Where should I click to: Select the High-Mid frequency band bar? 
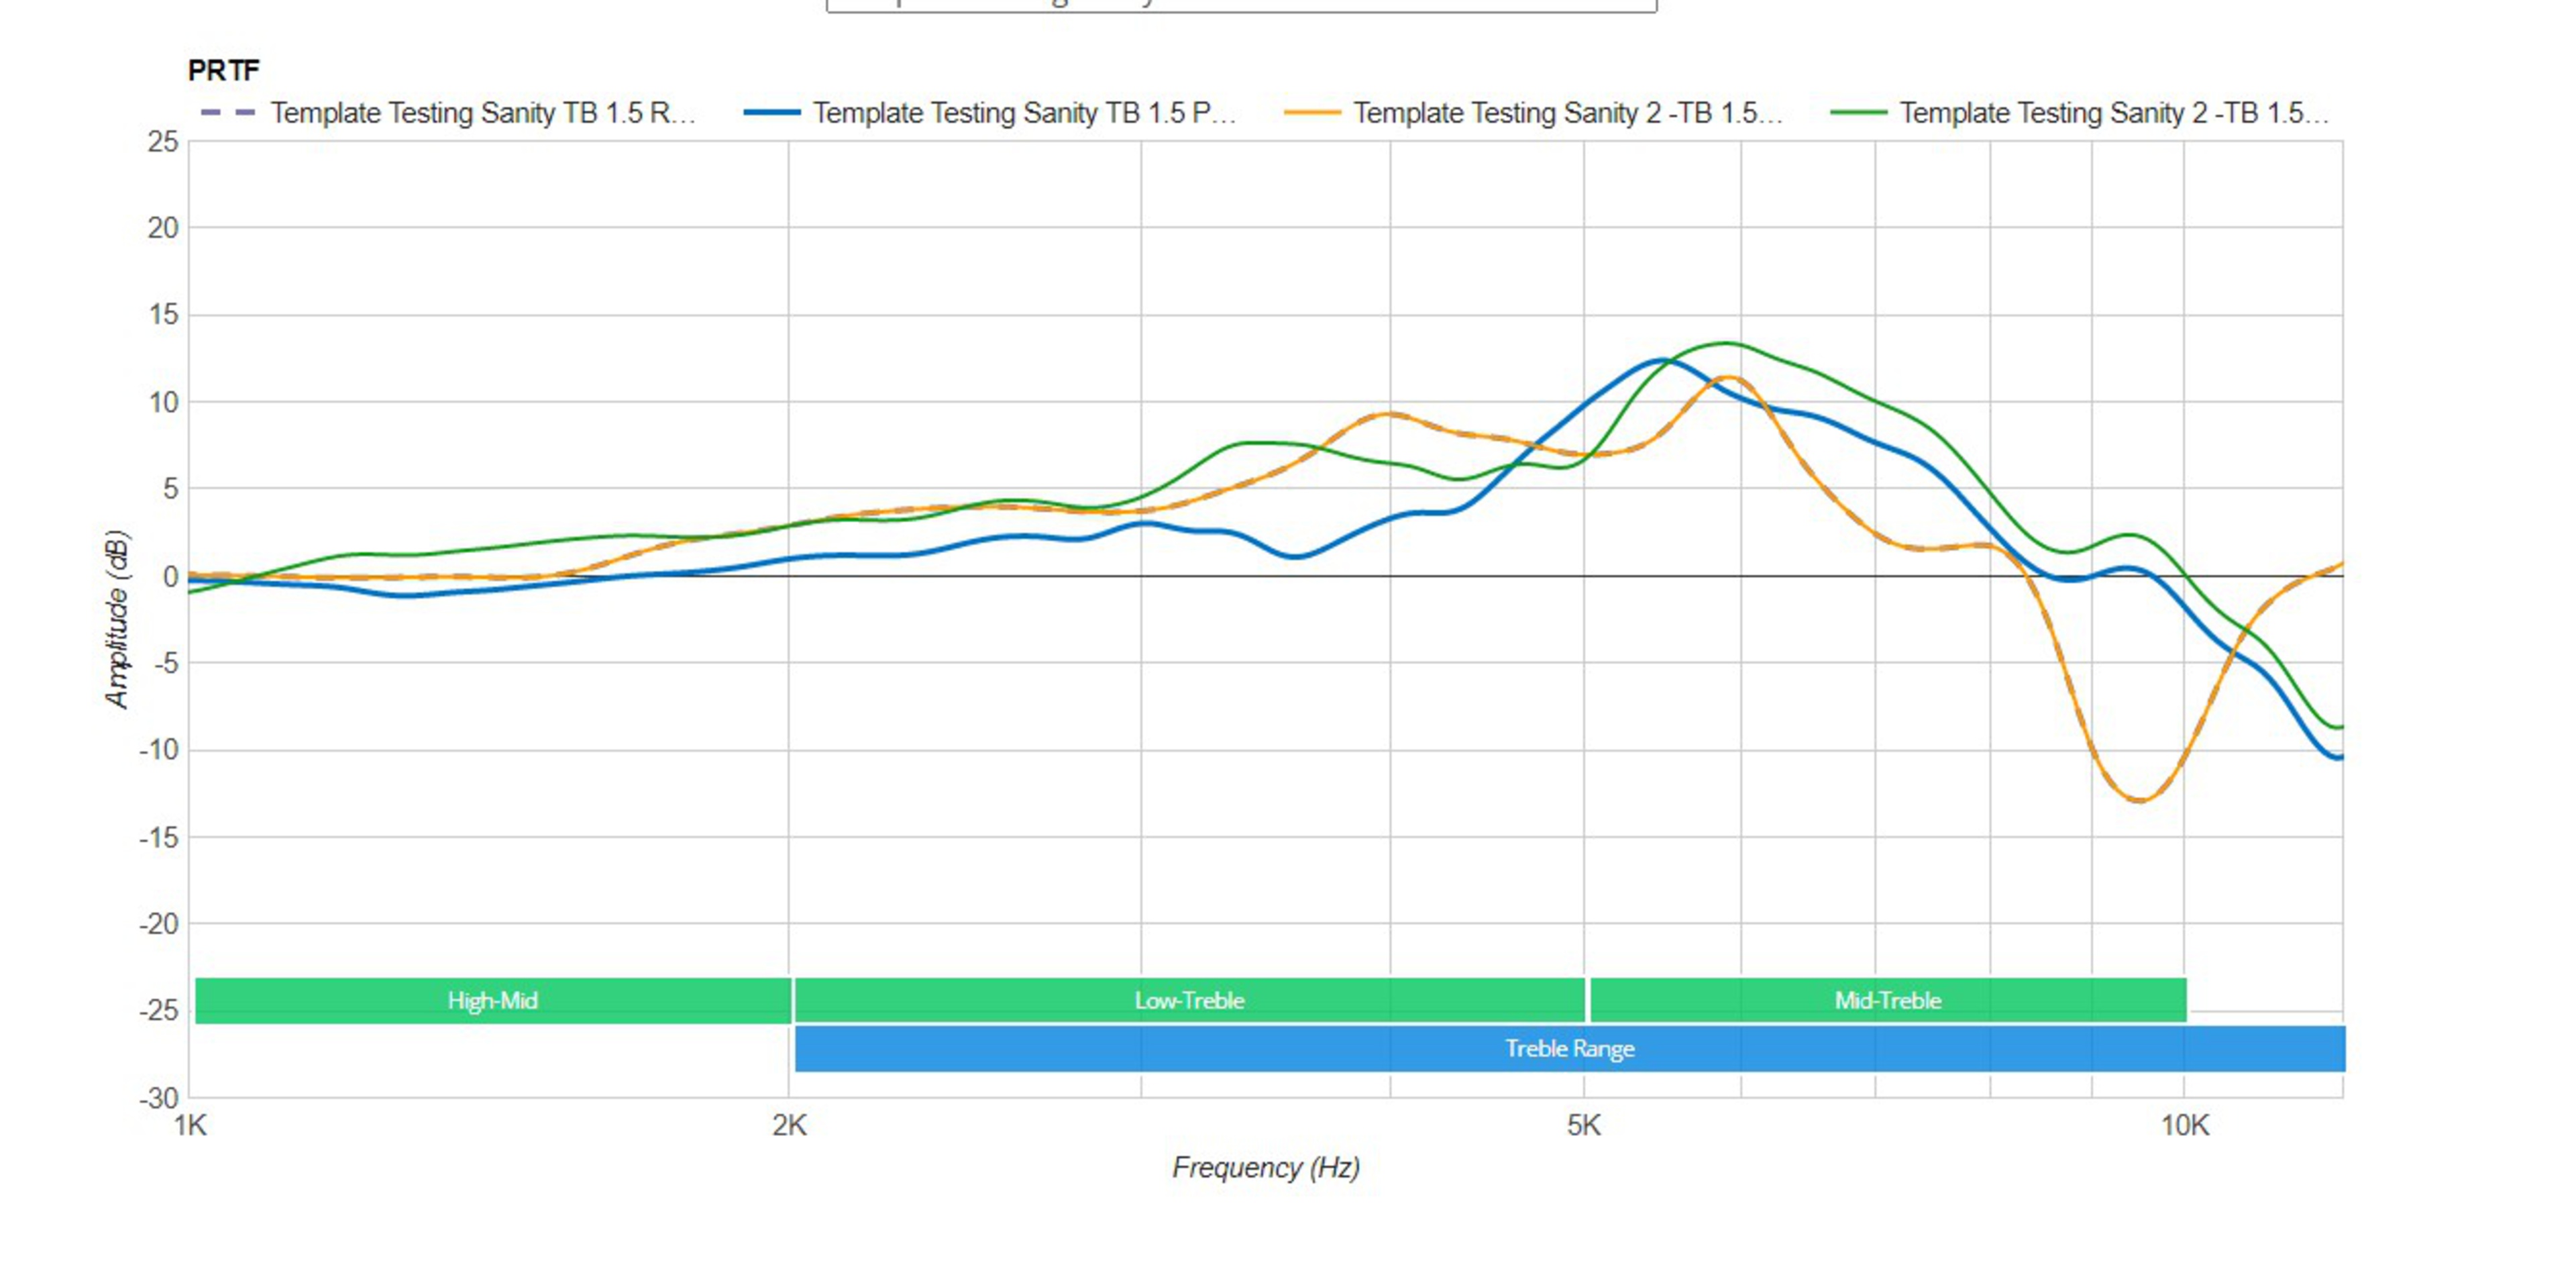tap(492, 1000)
